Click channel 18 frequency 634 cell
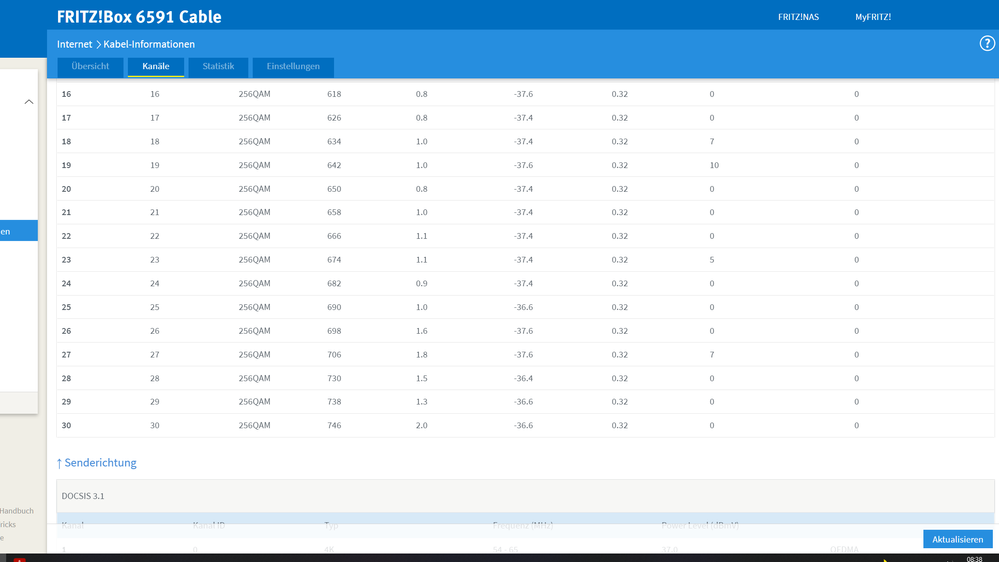 point(334,141)
